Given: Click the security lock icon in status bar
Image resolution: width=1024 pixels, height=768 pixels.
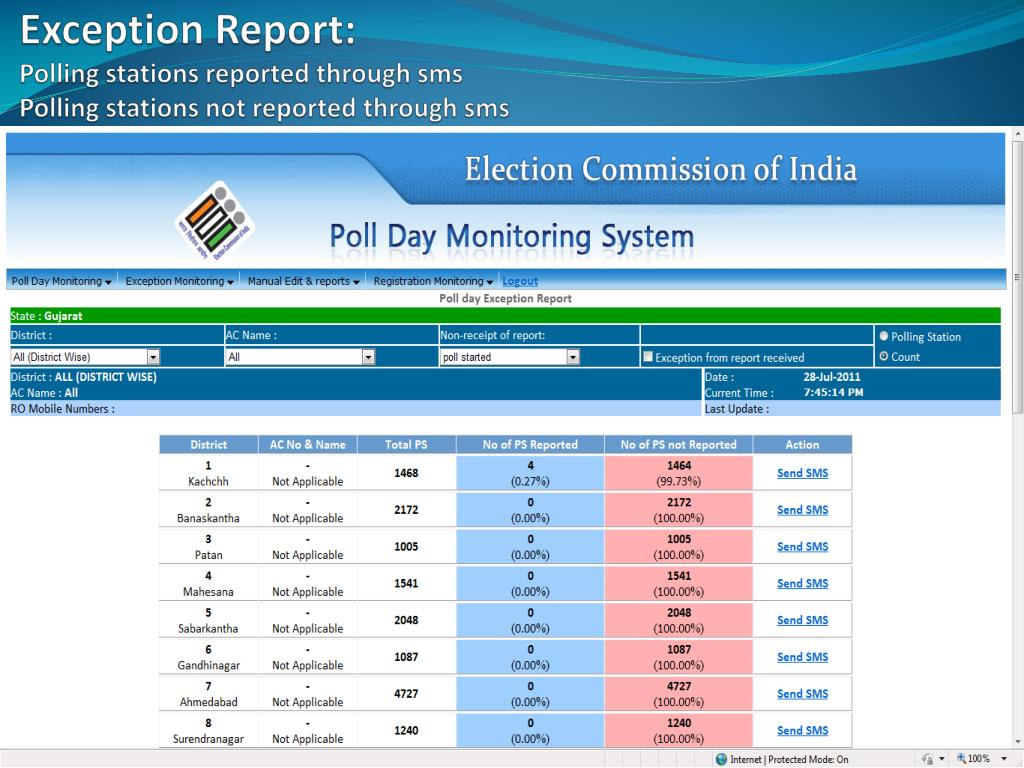Looking at the screenshot, I should (x=927, y=759).
